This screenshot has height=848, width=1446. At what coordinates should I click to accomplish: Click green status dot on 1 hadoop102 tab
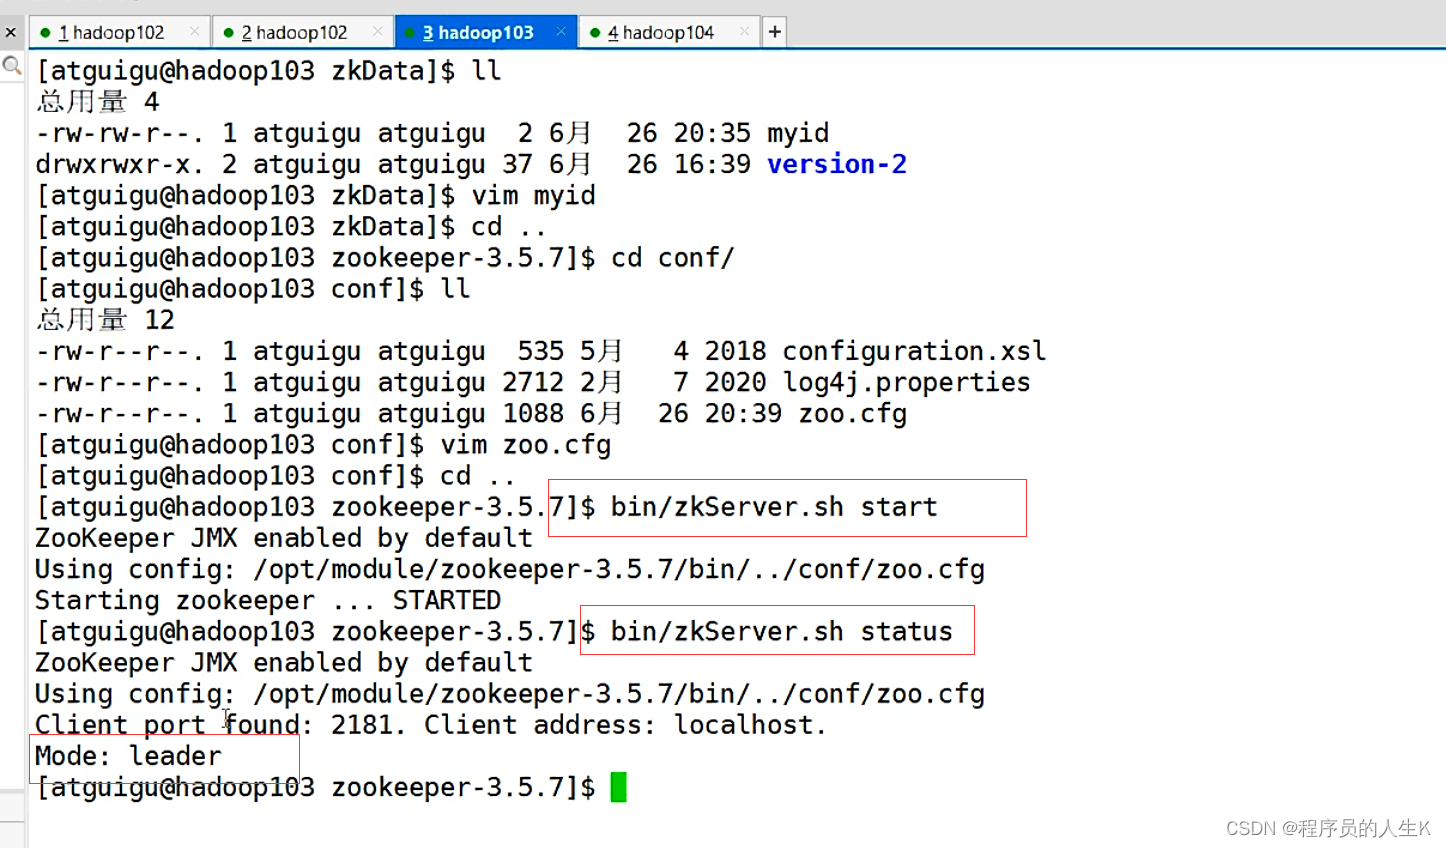[45, 33]
